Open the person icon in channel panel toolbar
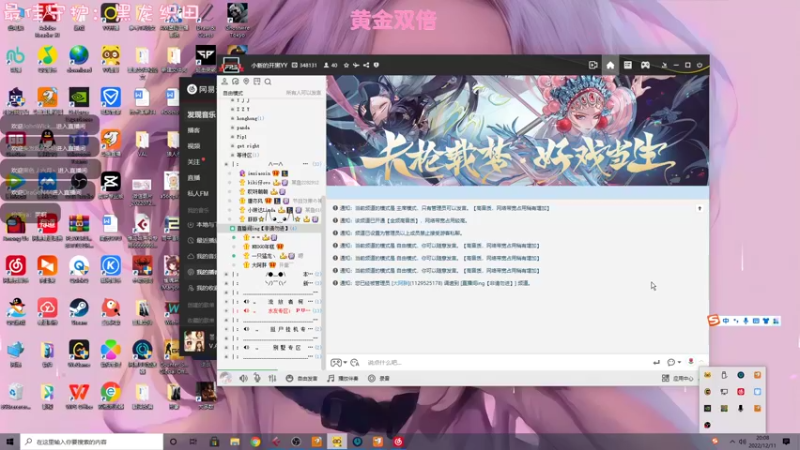The width and height of the screenshot is (800, 450). click(224, 82)
